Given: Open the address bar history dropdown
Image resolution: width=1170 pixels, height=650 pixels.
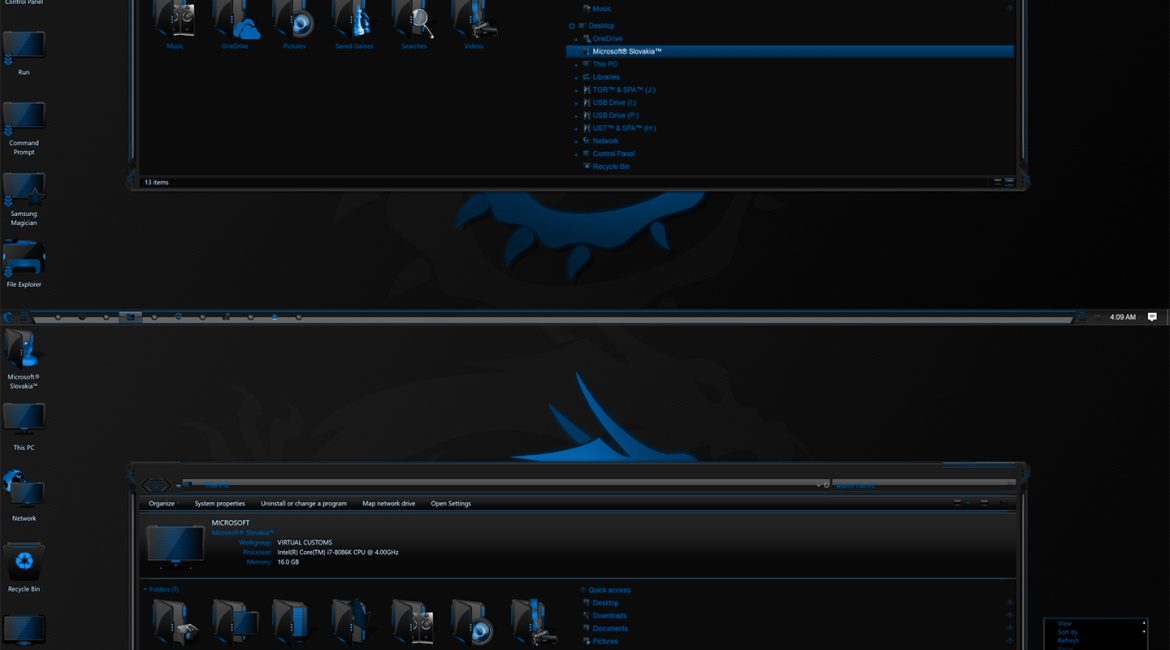Looking at the screenshot, I should click(819, 485).
